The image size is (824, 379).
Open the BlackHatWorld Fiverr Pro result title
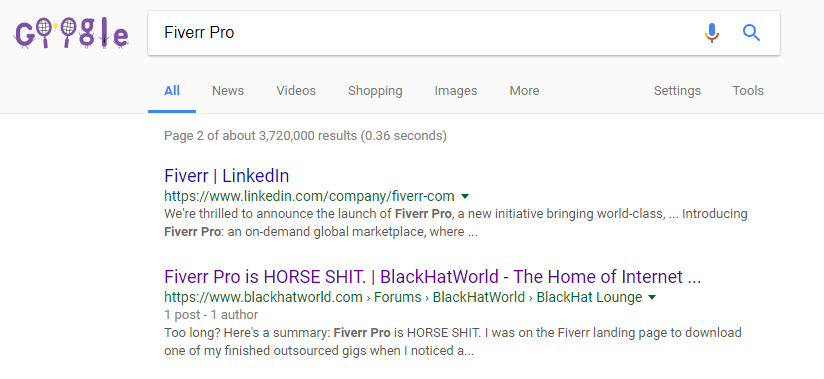tap(432, 276)
